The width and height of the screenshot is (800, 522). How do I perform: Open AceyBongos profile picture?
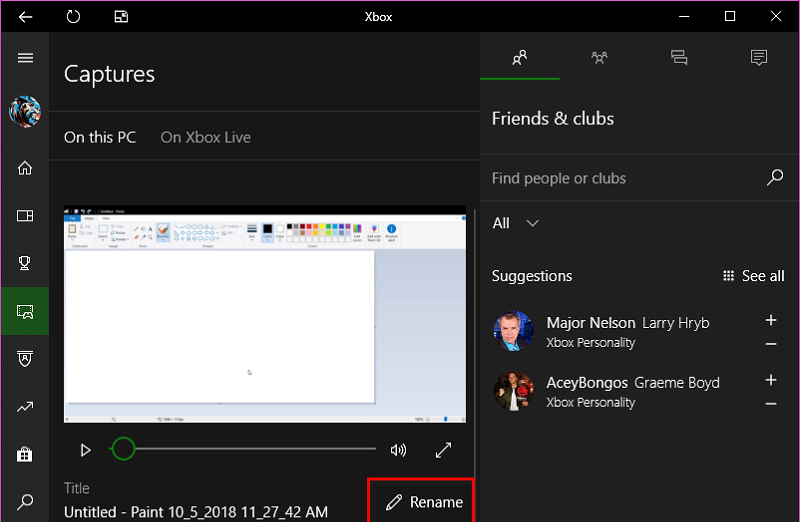pos(513,391)
